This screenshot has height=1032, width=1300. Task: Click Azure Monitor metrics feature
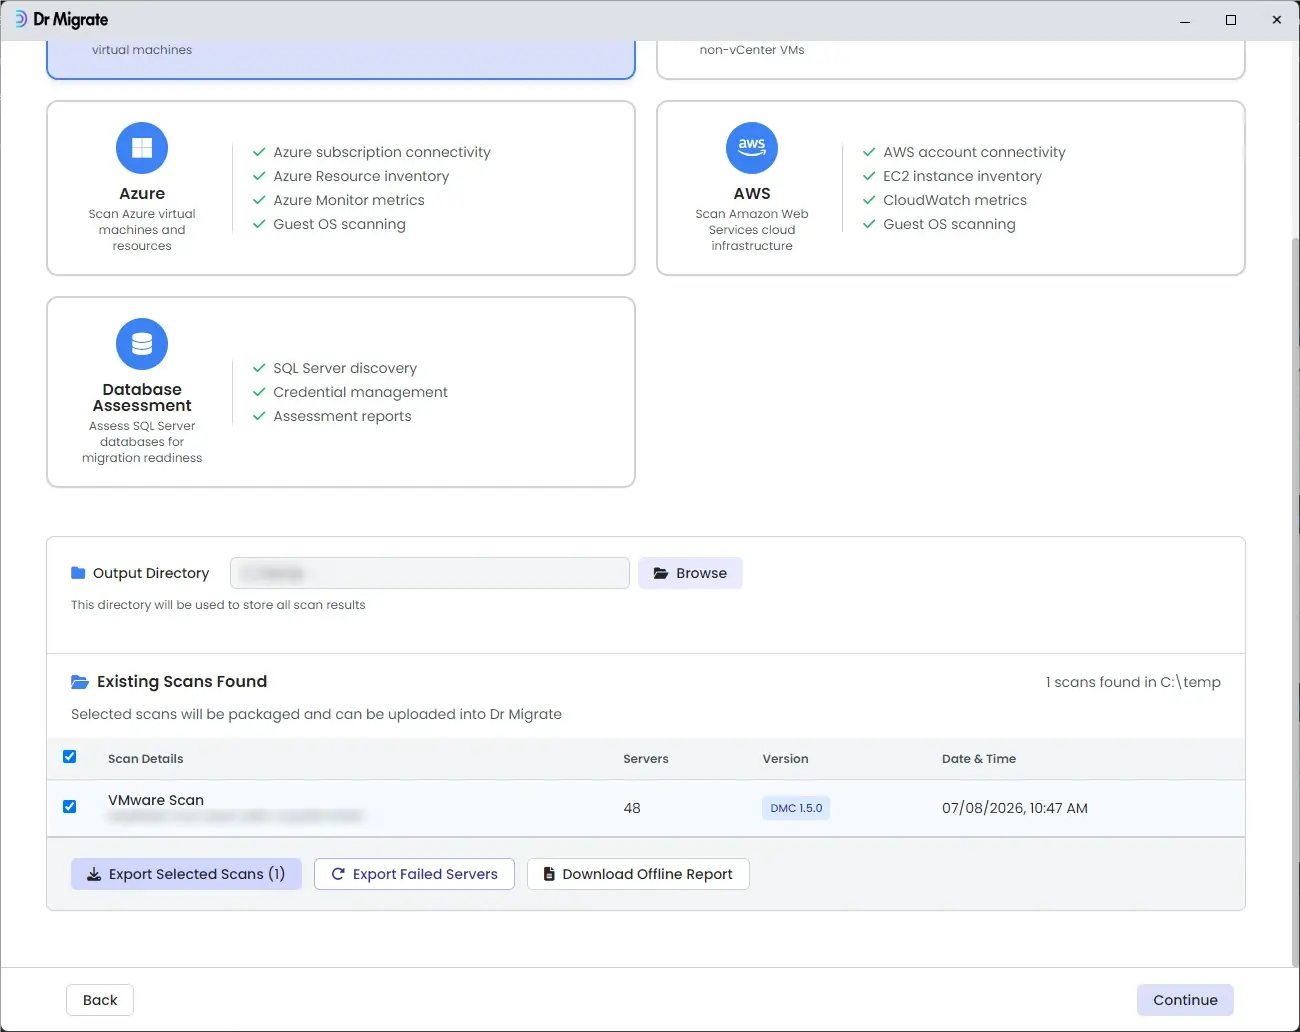click(349, 200)
